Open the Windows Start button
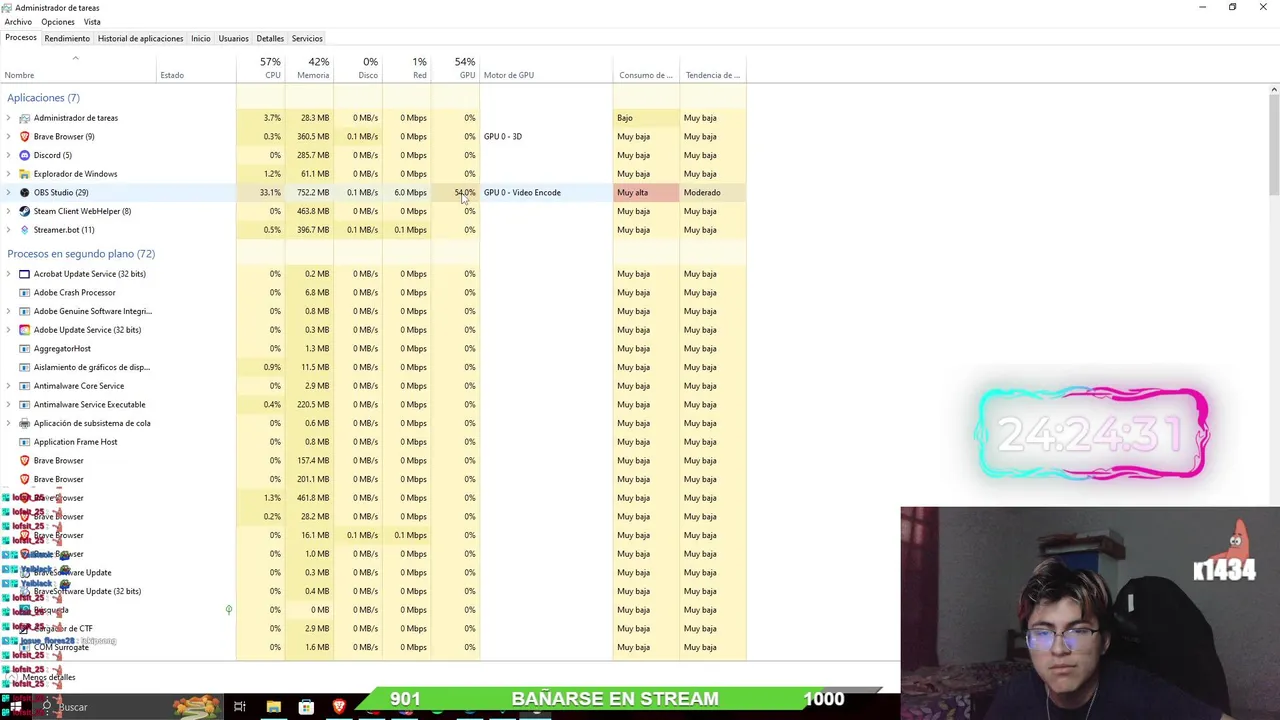 click(x=16, y=707)
